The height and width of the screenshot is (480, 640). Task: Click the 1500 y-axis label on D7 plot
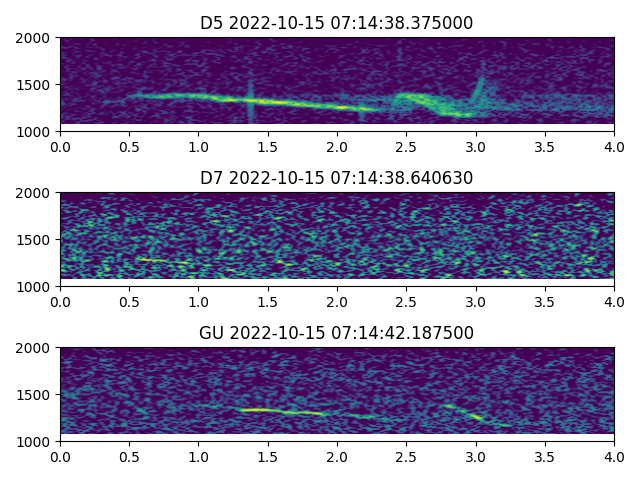(36, 240)
